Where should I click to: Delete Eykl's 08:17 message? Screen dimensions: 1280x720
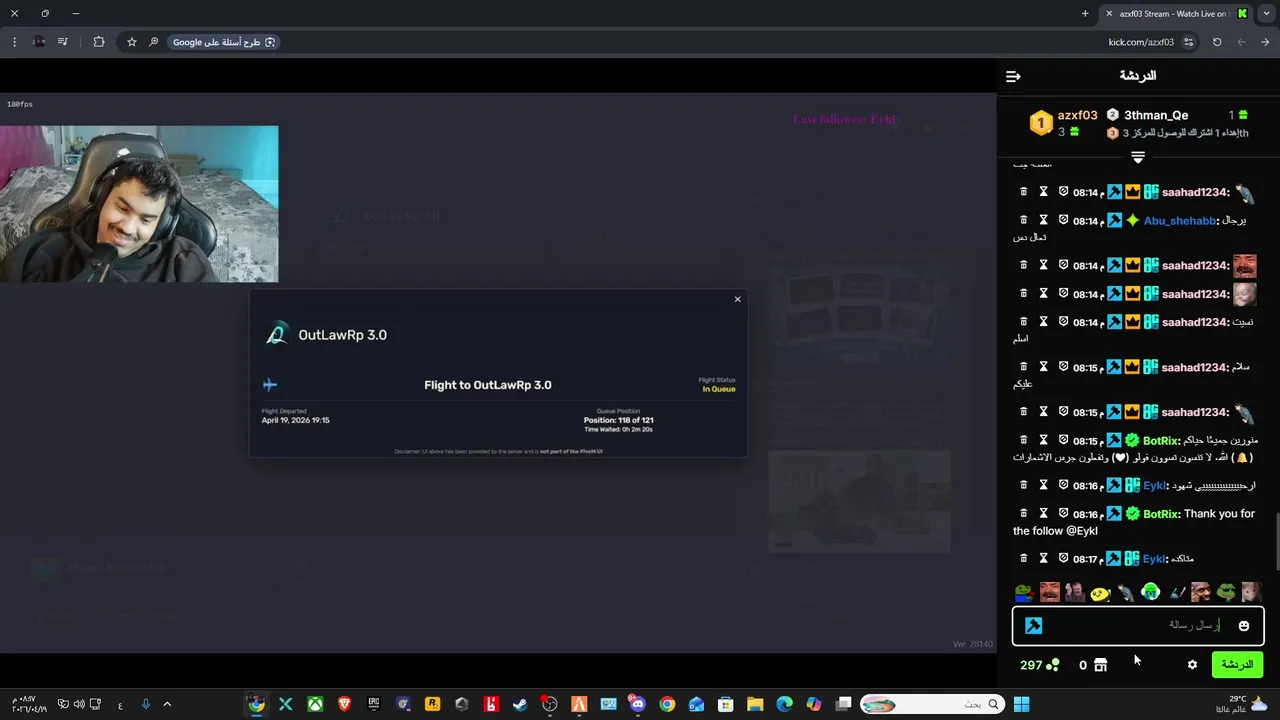click(x=1023, y=558)
